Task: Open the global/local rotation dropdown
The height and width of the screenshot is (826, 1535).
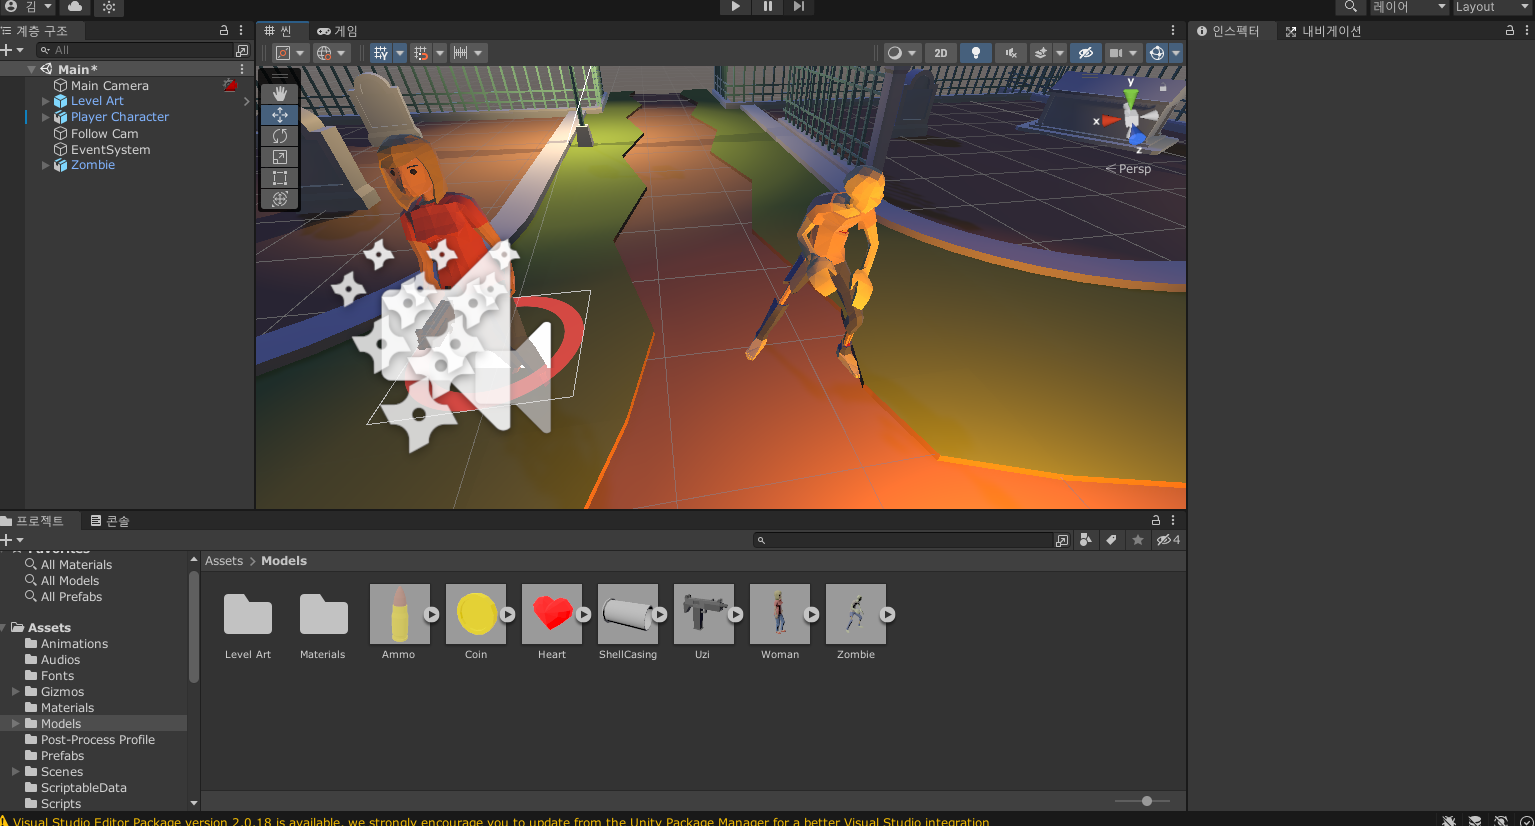Action: click(331, 53)
